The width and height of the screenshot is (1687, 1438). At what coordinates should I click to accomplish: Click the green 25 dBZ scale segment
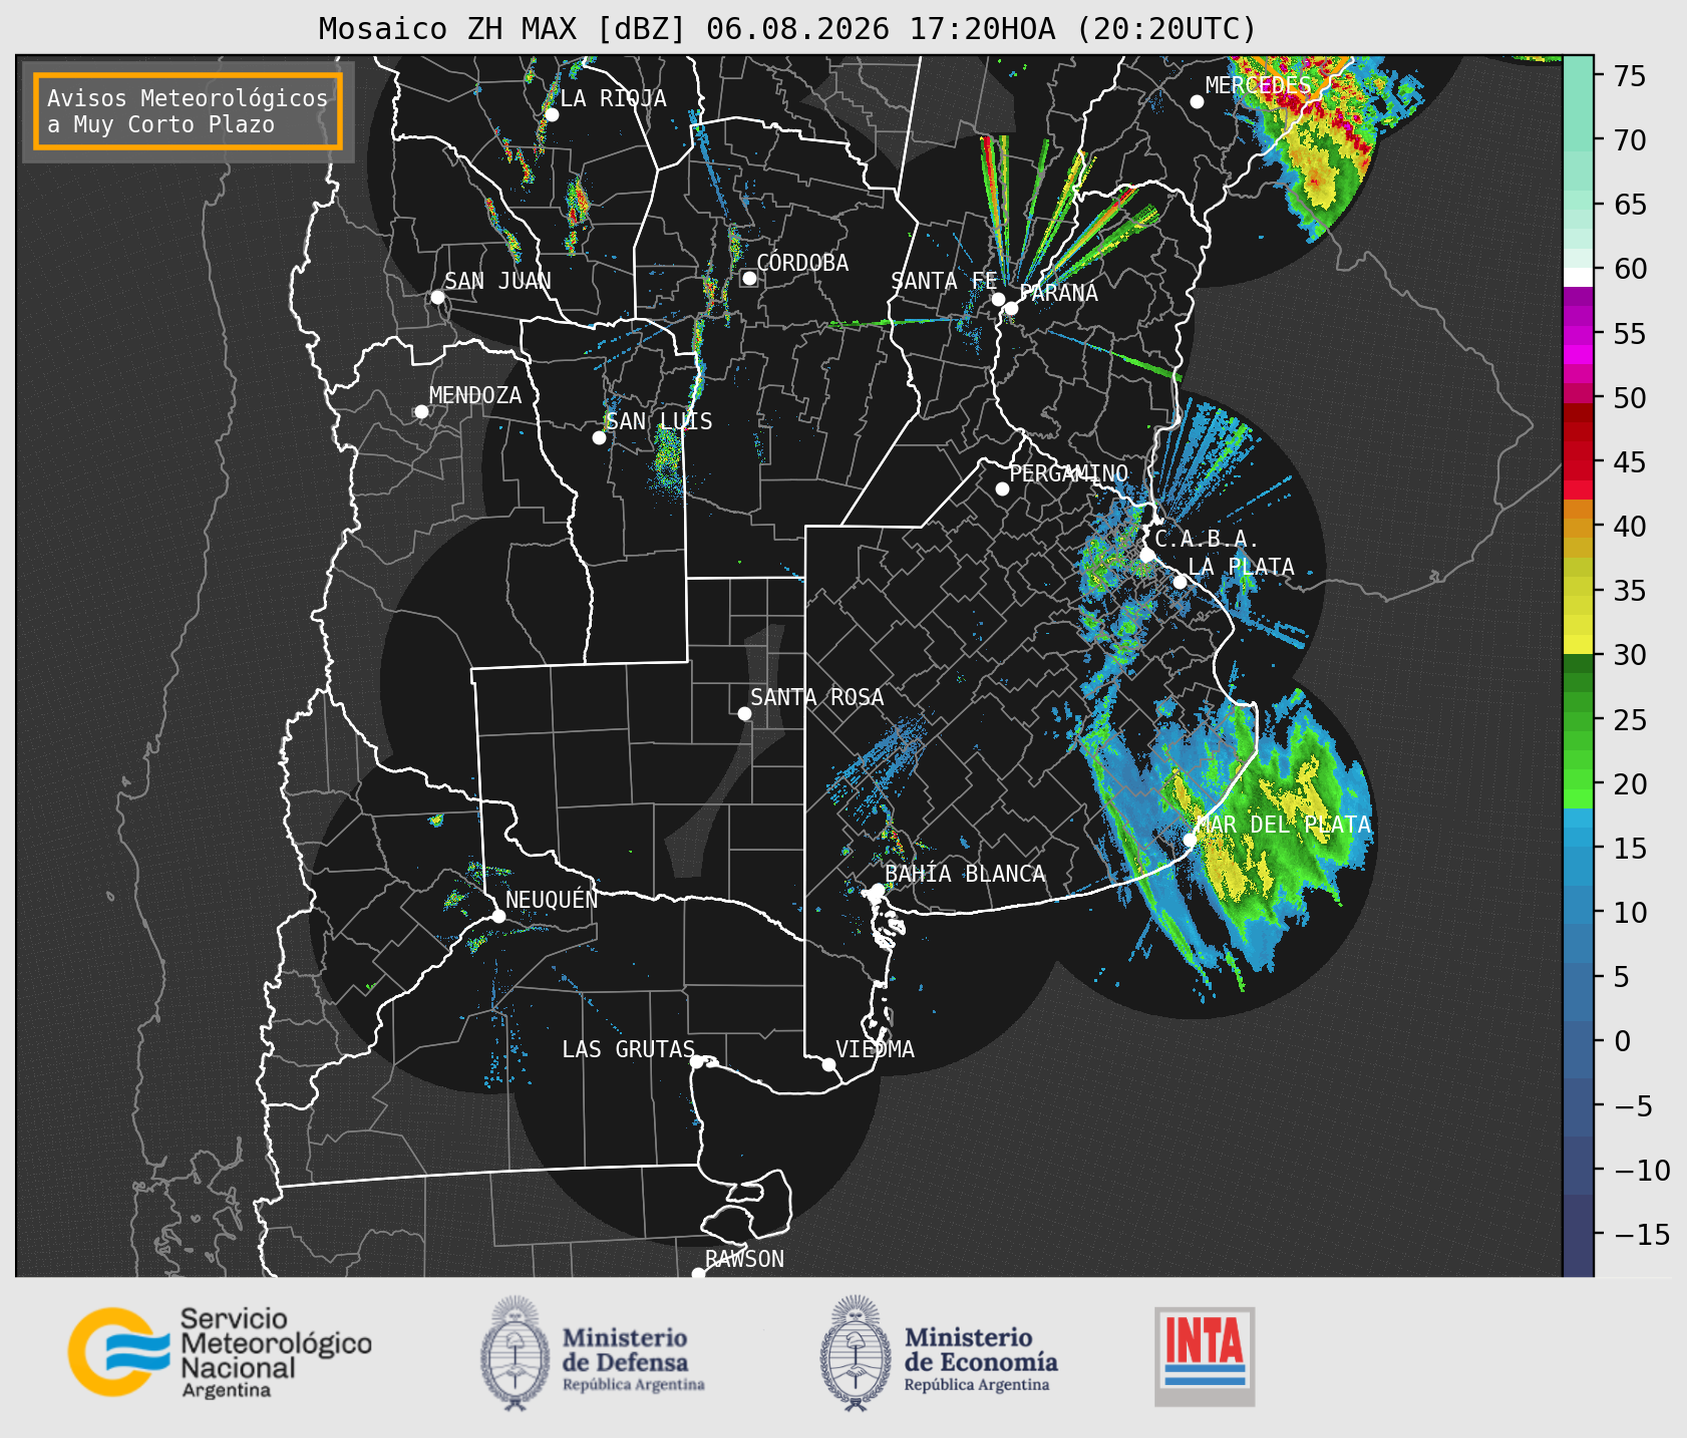pyautogui.click(x=1578, y=719)
